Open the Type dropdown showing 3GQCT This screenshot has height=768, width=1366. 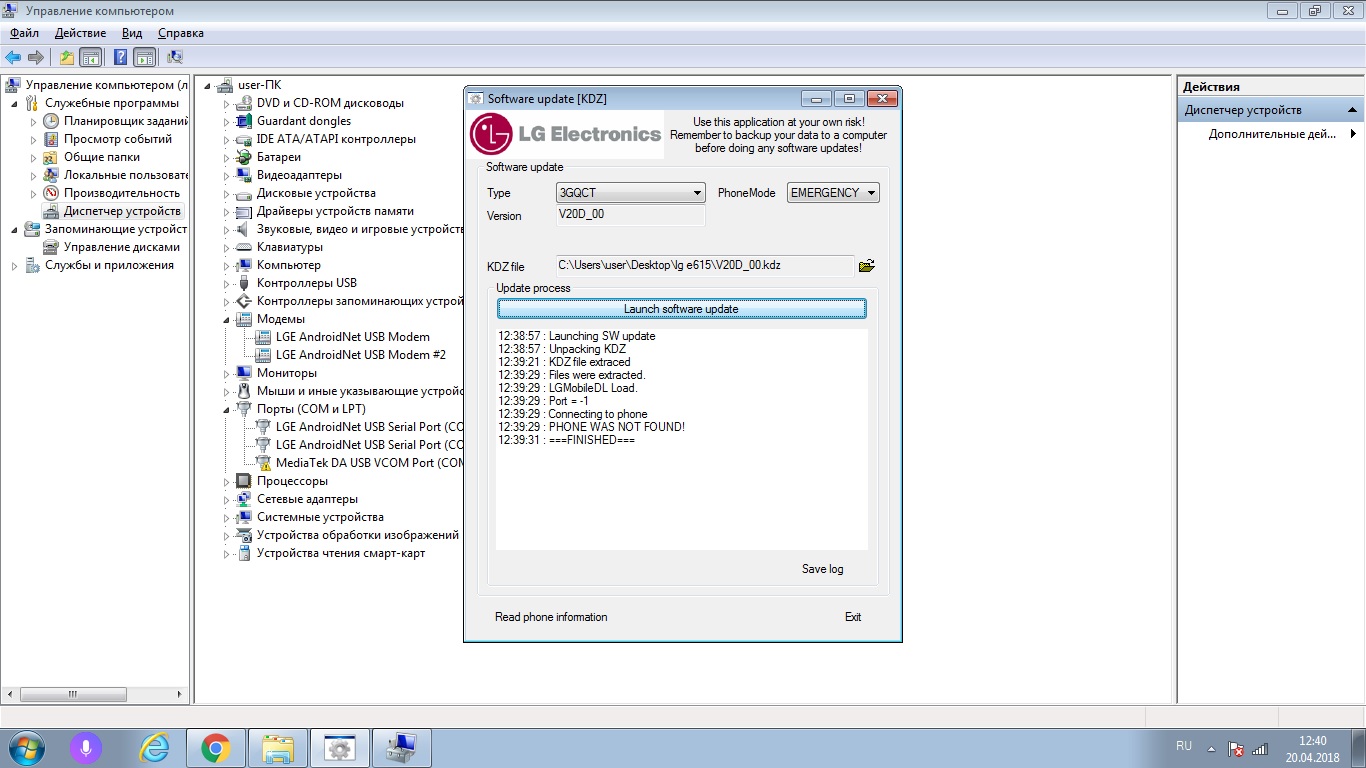[630, 193]
